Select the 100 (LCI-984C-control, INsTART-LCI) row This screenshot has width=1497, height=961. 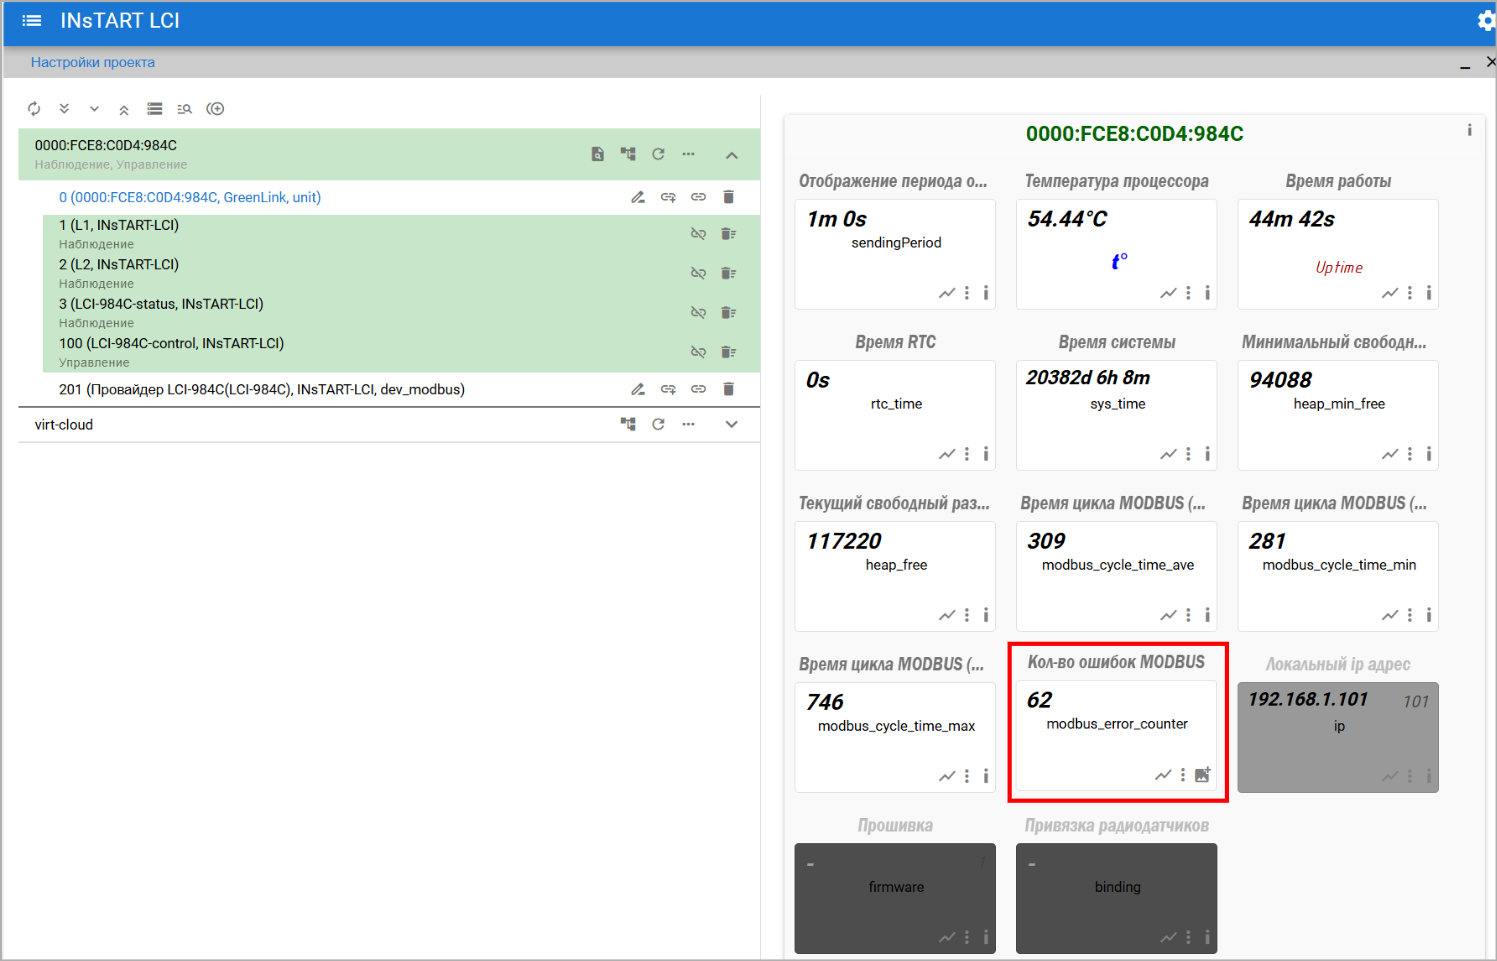coord(401,352)
